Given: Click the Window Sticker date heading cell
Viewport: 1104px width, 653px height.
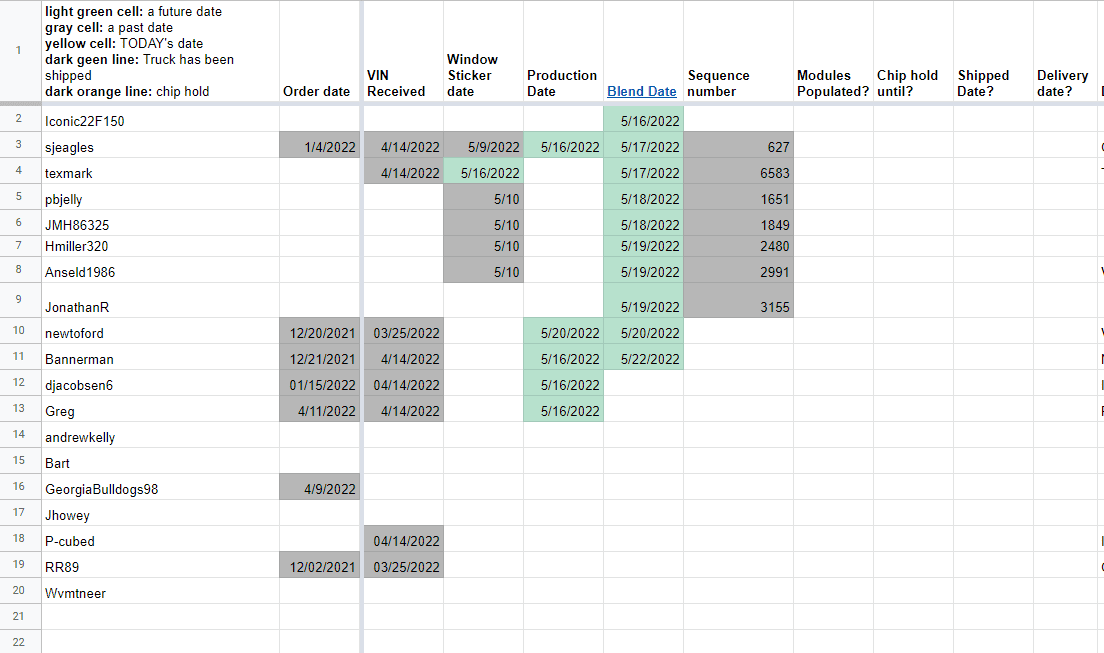Looking at the screenshot, I should 483,75.
